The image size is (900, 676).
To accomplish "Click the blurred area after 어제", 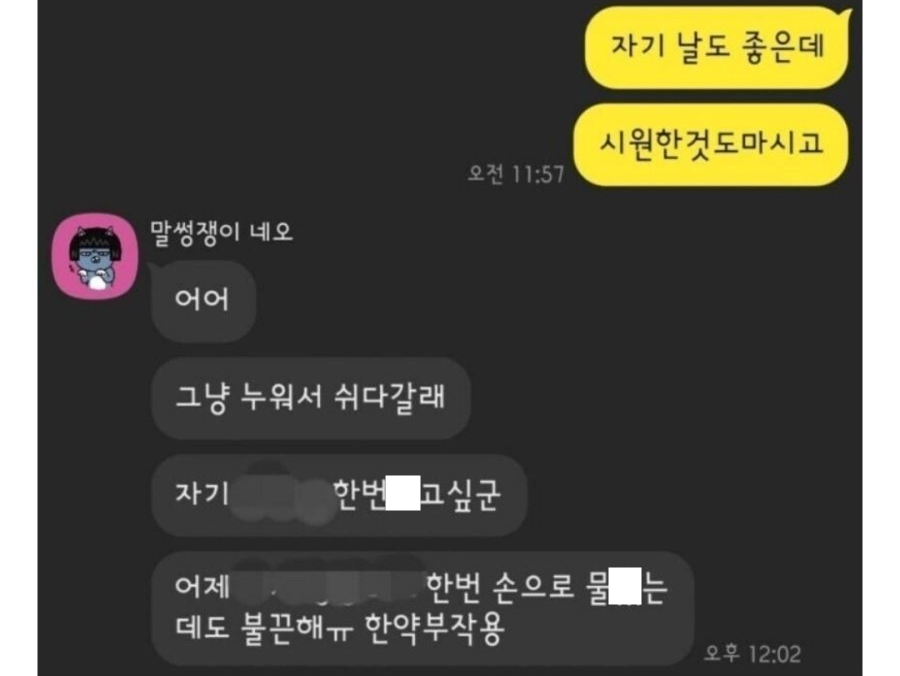I will click(x=328, y=585).
